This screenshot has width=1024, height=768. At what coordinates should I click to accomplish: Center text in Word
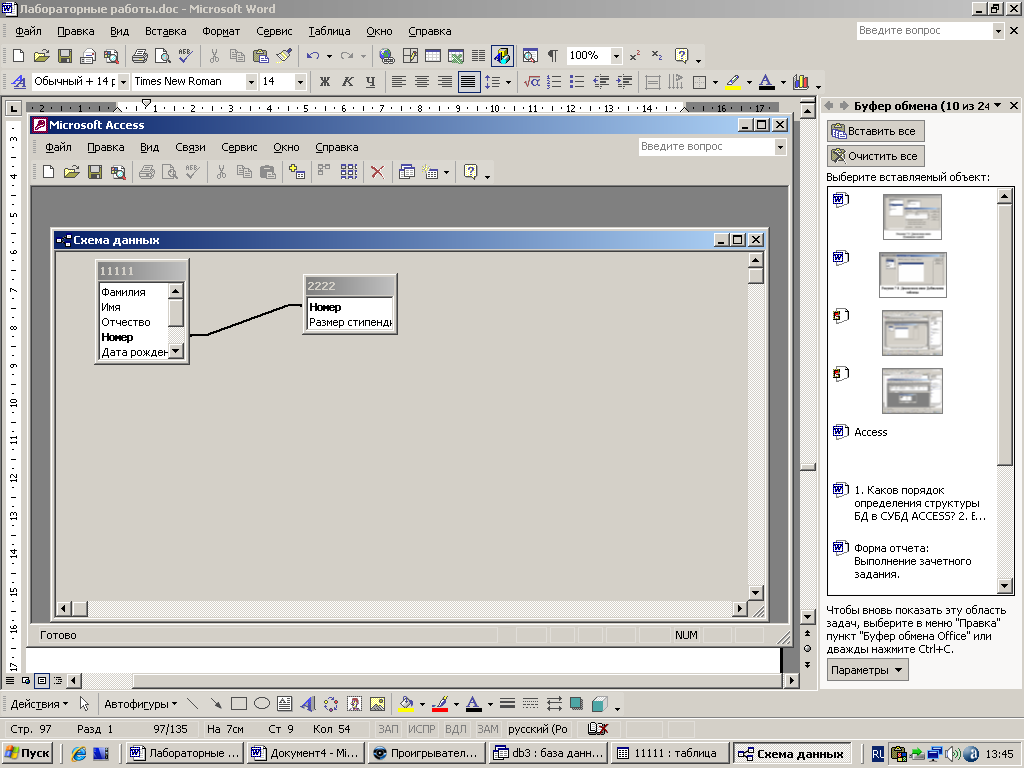click(422, 82)
